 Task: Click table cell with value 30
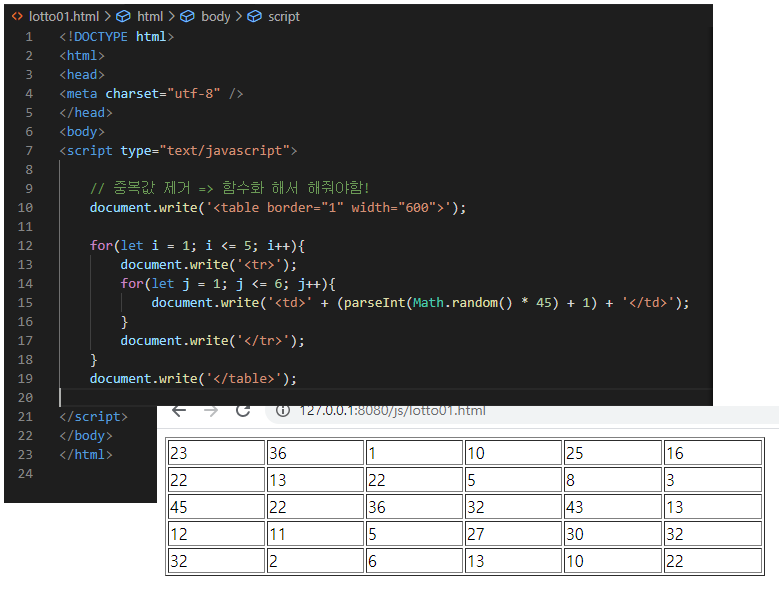(613, 533)
